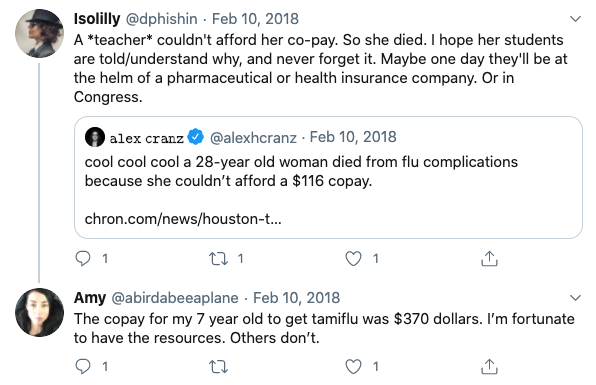Open chron.com/news/houston-t... link
596x385 pixels.
pyautogui.click(x=183, y=219)
